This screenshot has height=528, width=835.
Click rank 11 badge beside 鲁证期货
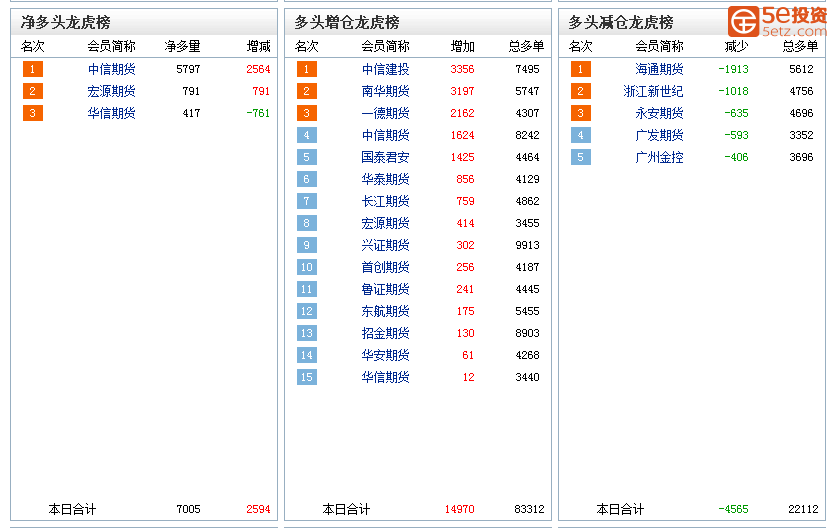point(307,289)
